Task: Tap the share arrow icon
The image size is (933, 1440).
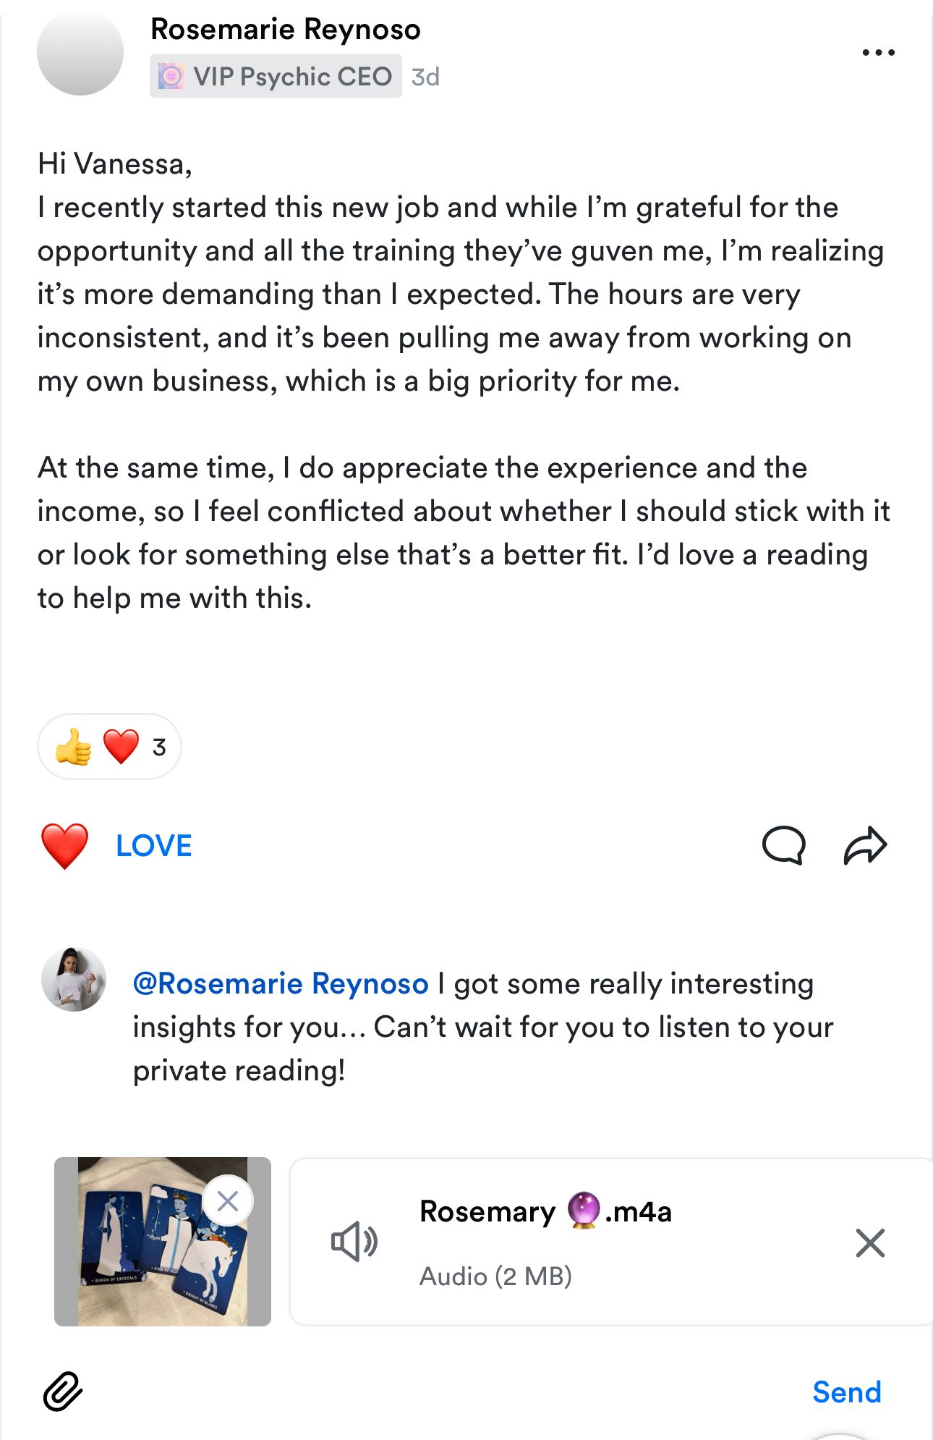Action: point(865,845)
